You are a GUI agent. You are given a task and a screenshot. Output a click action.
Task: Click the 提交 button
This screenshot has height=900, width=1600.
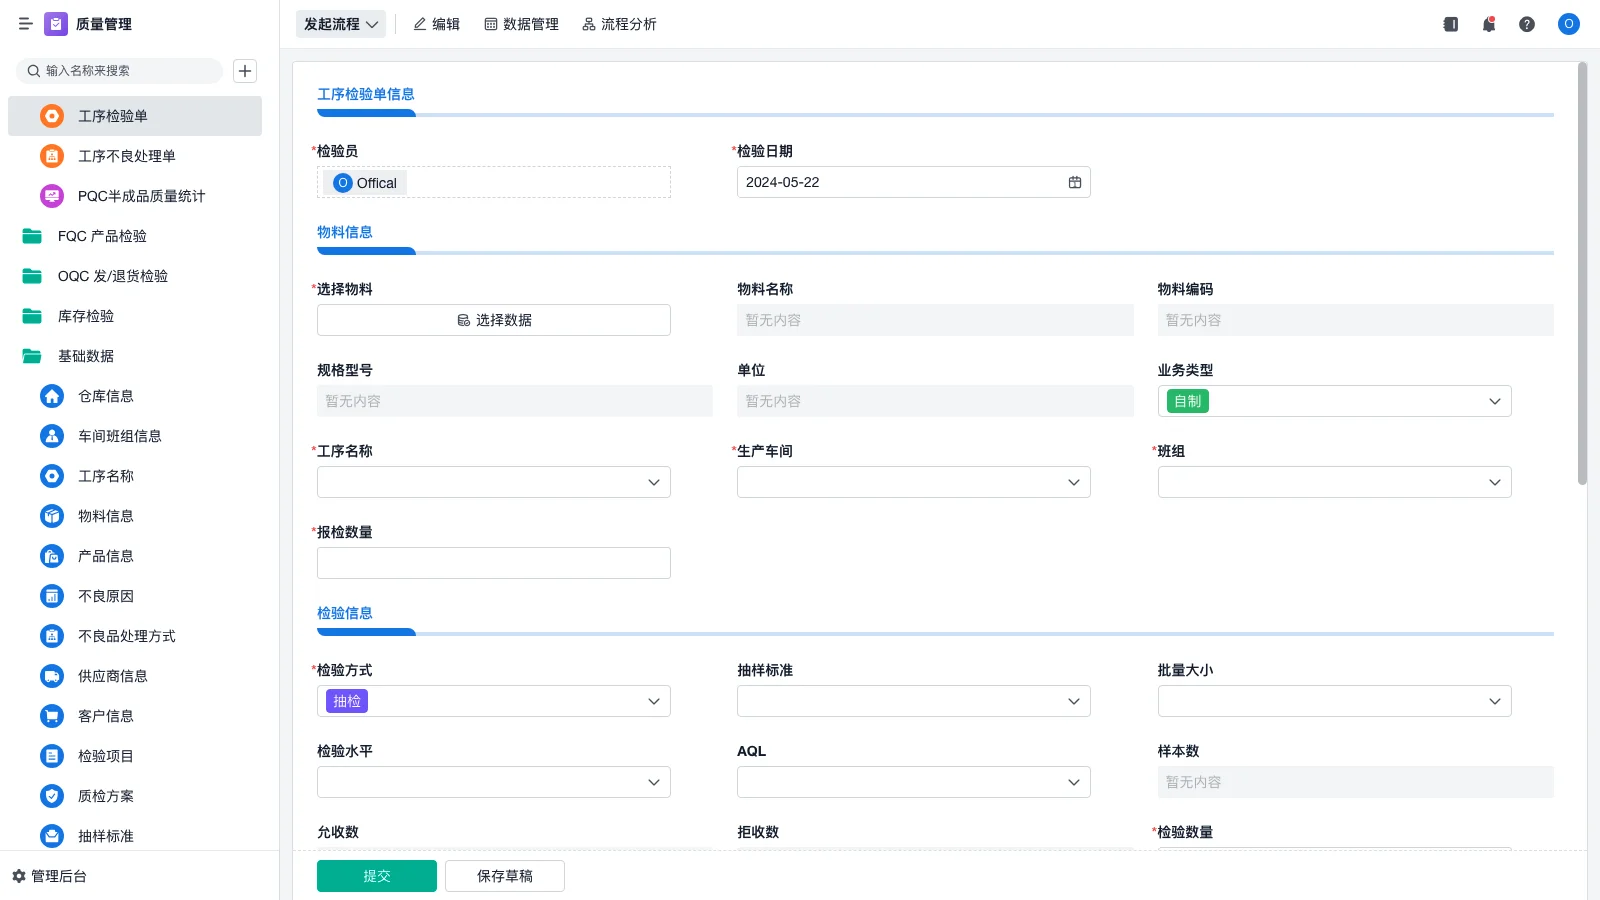(376, 875)
